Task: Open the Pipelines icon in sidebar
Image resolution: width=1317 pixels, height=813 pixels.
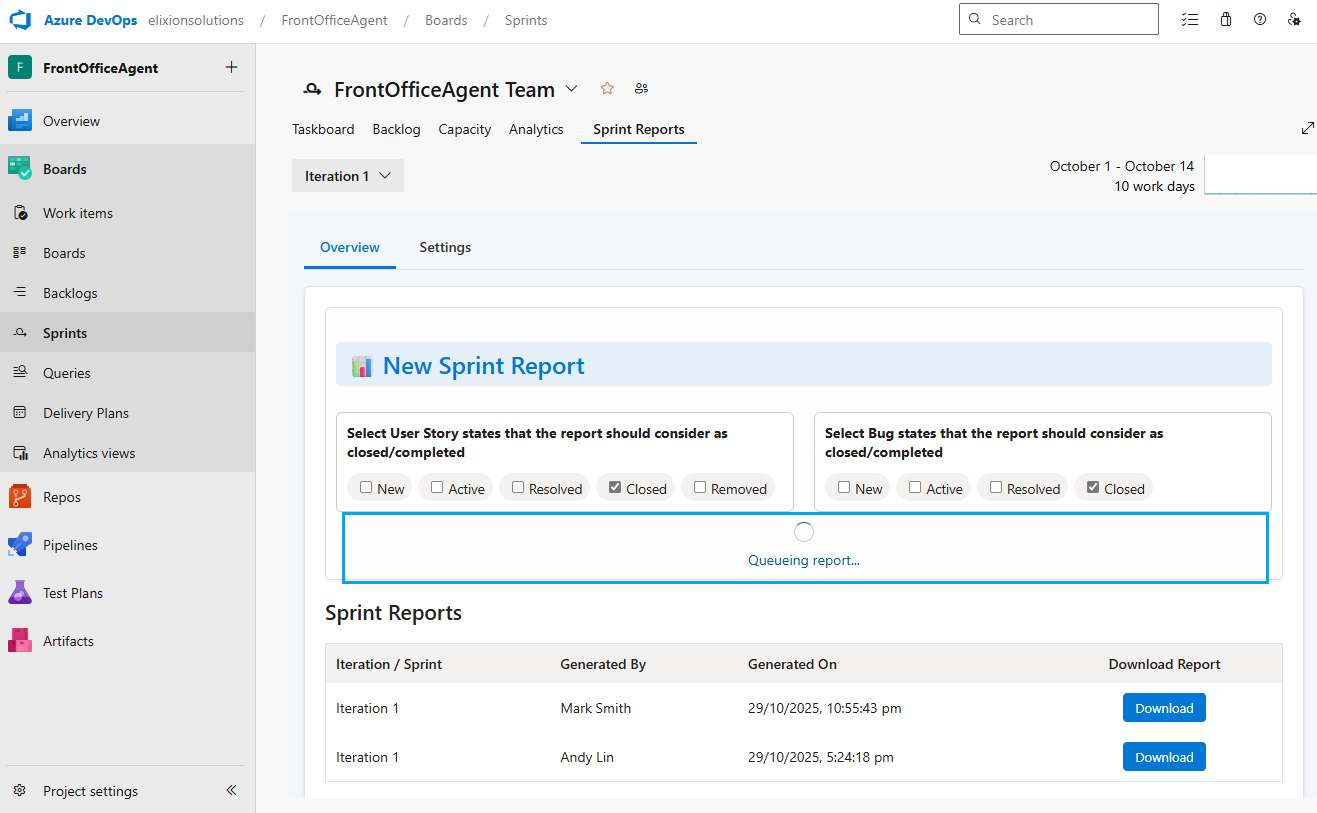Action: click(x=20, y=545)
